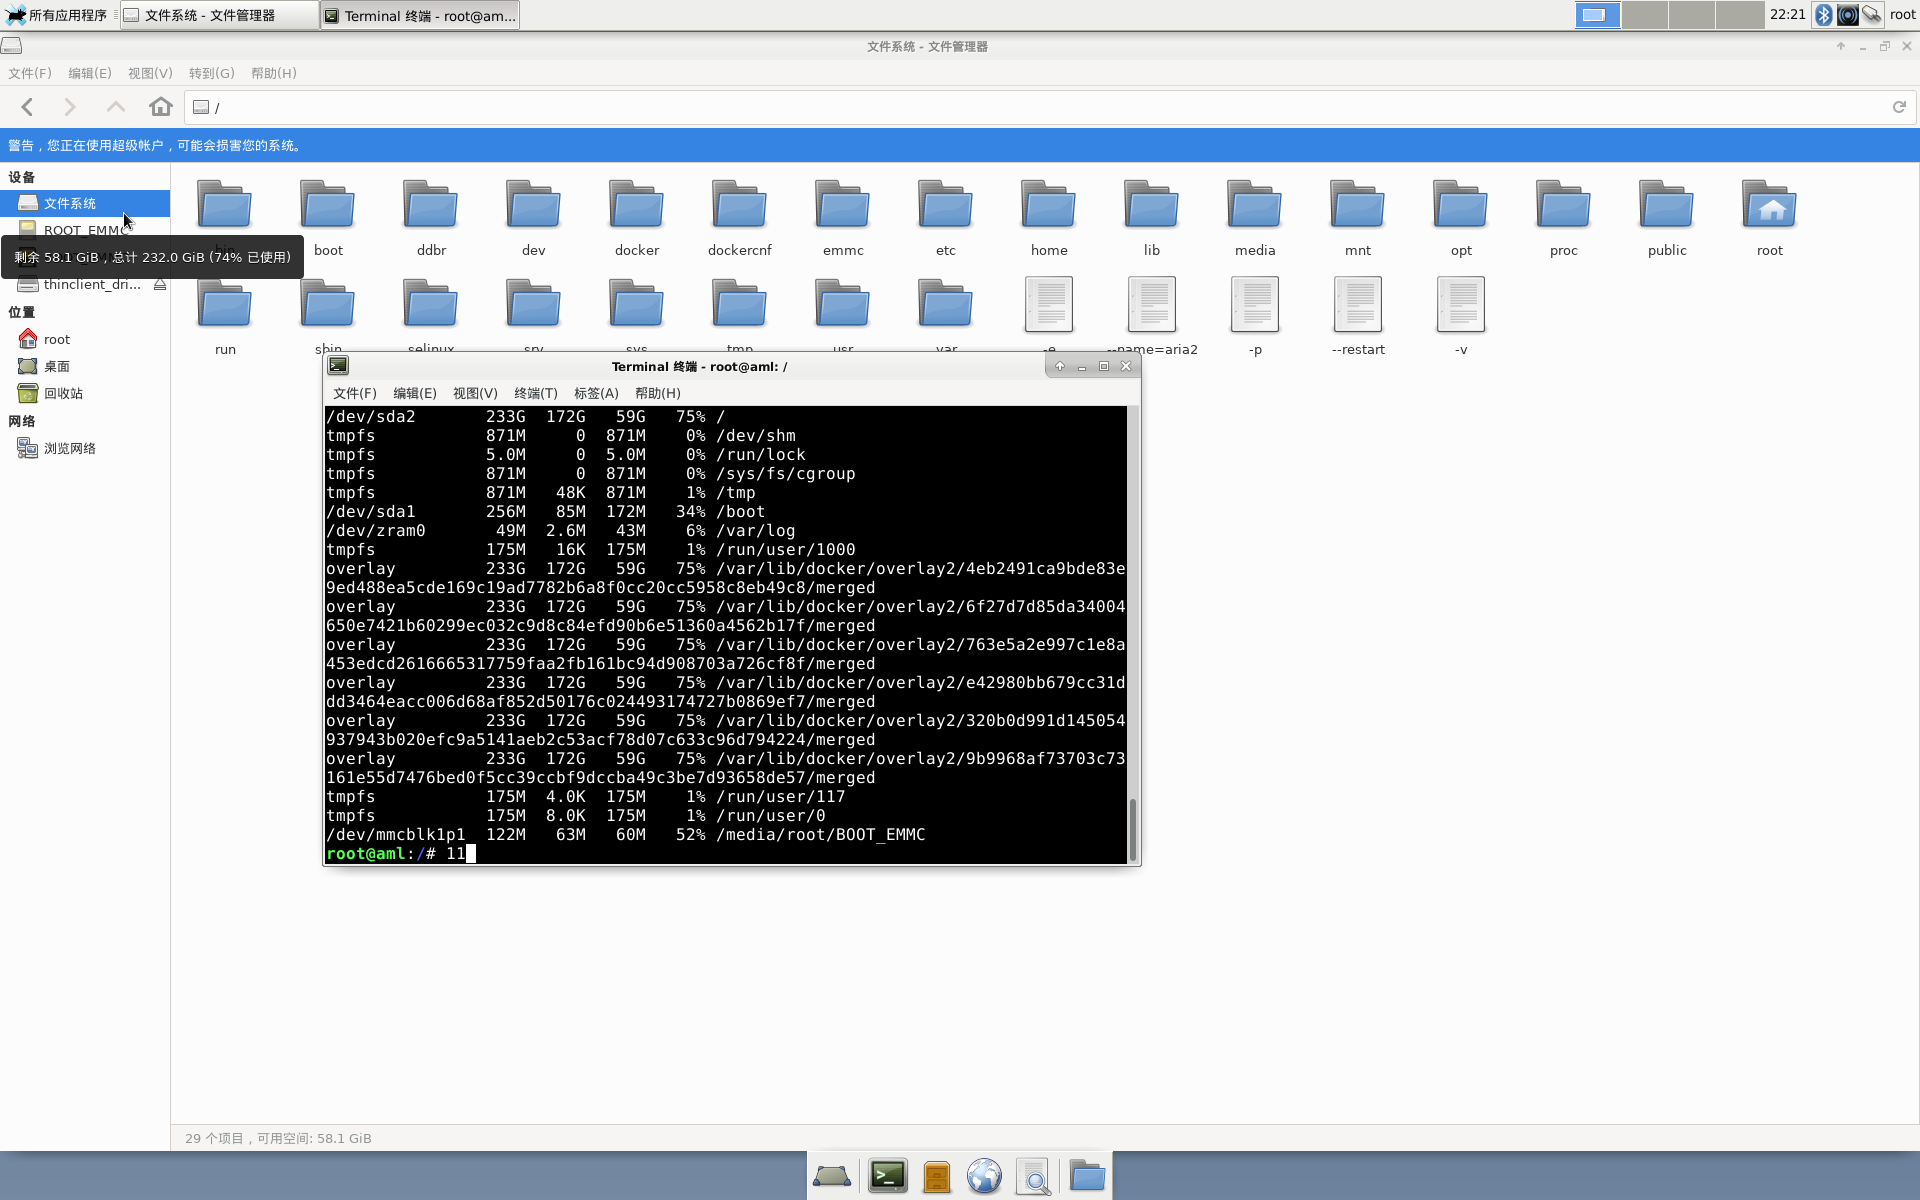This screenshot has width=1920, height=1200.
Task: Select the --name=aria2 file
Action: (x=1152, y=318)
